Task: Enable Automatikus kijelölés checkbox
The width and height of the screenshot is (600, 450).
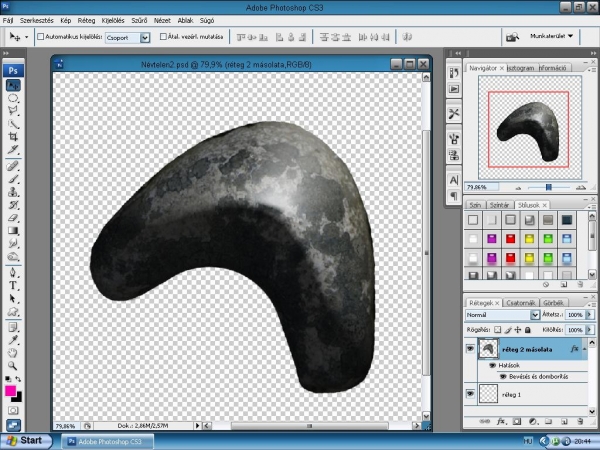Action: coord(41,37)
